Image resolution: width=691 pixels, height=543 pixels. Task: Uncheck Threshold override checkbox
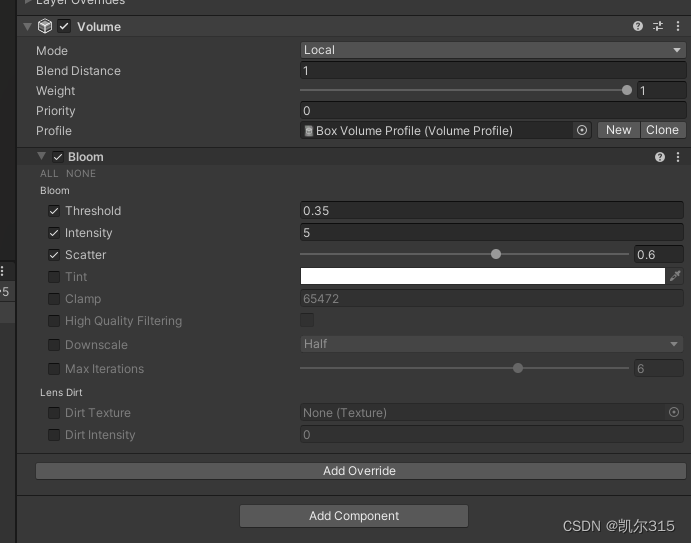[x=54, y=211]
